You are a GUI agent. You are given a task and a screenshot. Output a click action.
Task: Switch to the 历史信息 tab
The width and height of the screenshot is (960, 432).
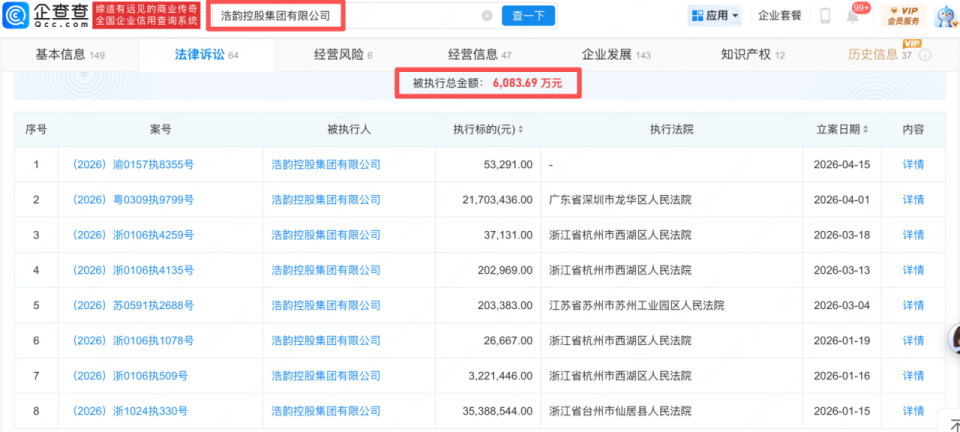pyautogui.click(x=880, y=55)
